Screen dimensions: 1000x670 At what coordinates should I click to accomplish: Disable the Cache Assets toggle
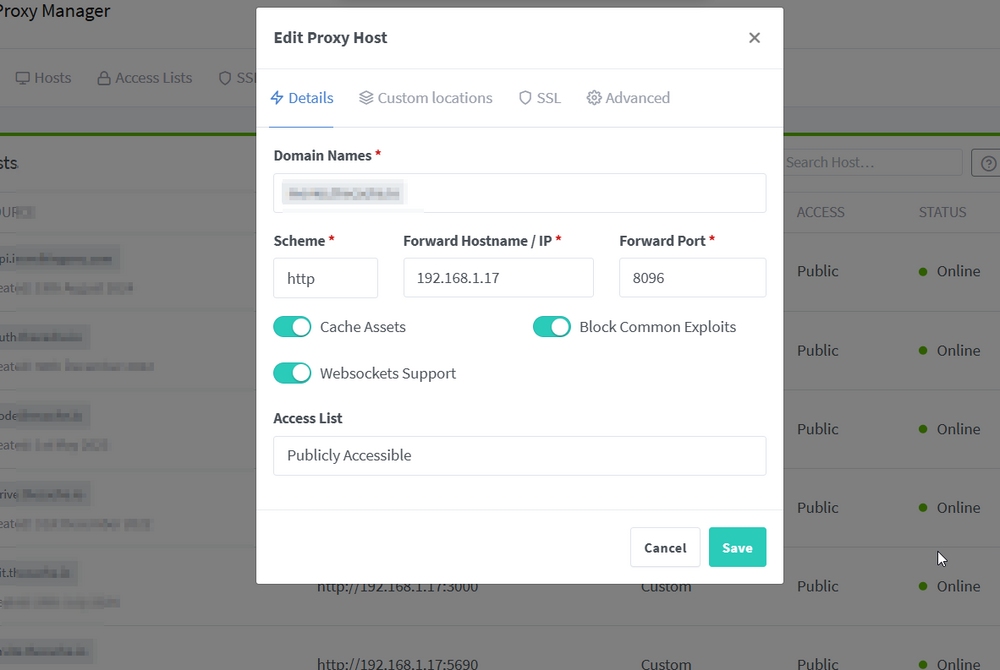(x=292, y=326)
